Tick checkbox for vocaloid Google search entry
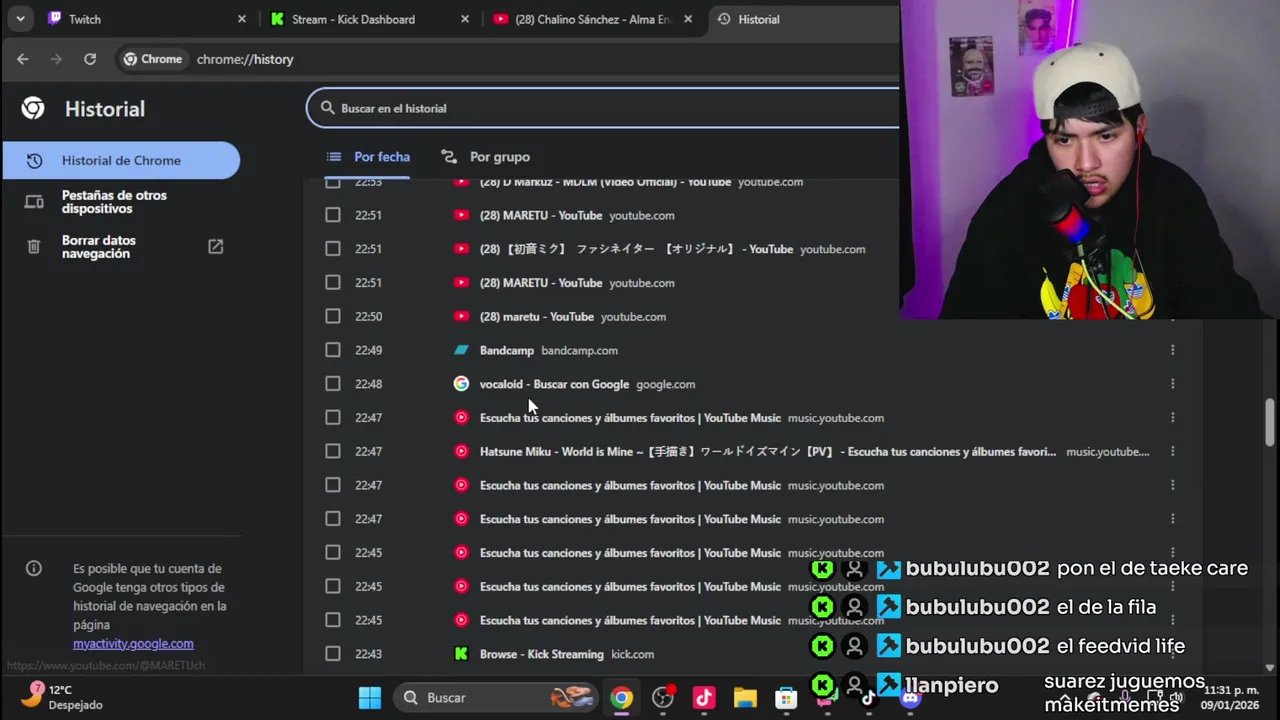Screen dimensions: 1280x720 333,384
